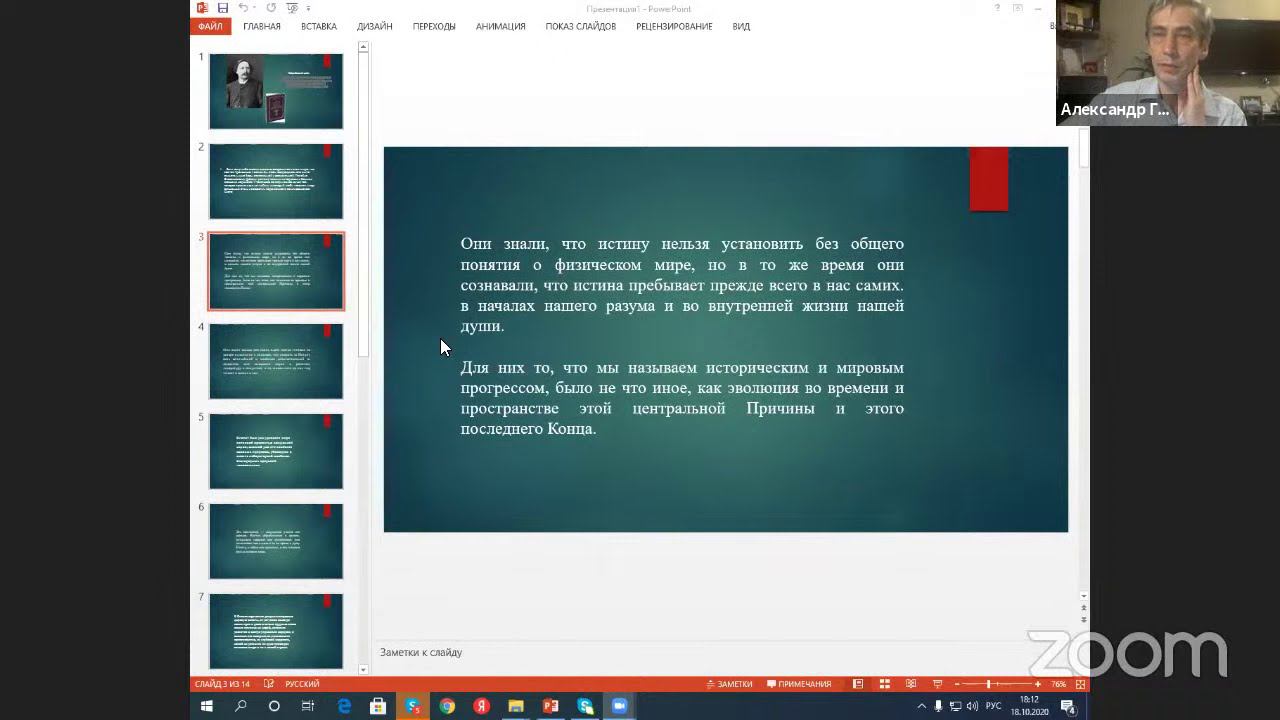This screenshot has height=720, width=1280.
Task: Open Windows taskbar search
Action: click(241, 706)
